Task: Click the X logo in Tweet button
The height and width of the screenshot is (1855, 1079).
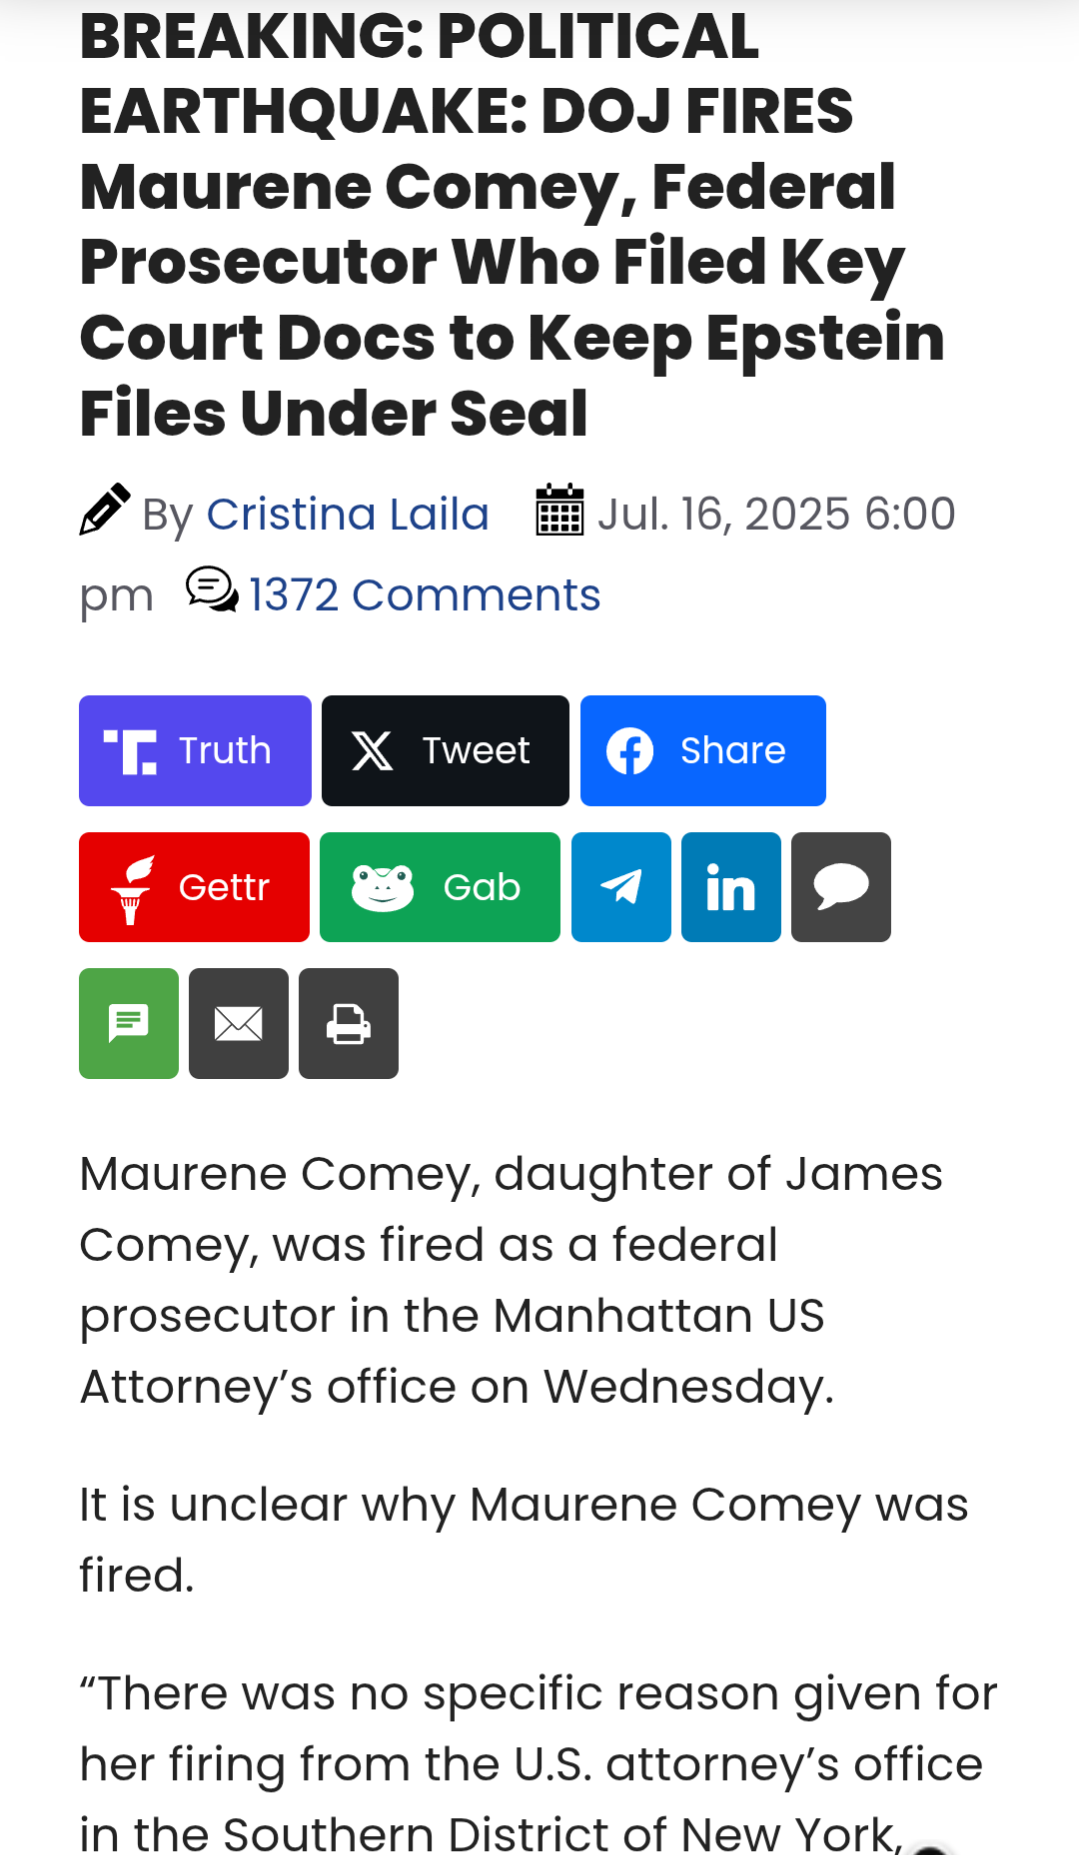Action: 372,751
